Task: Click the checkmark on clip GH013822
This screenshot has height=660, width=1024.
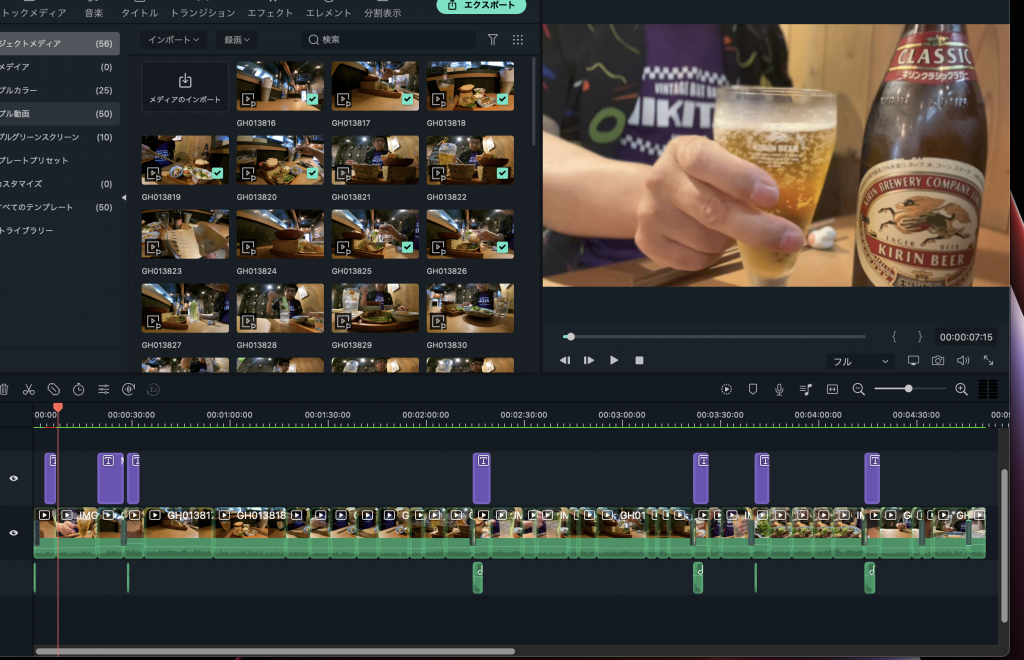Action: pos(502,173)
